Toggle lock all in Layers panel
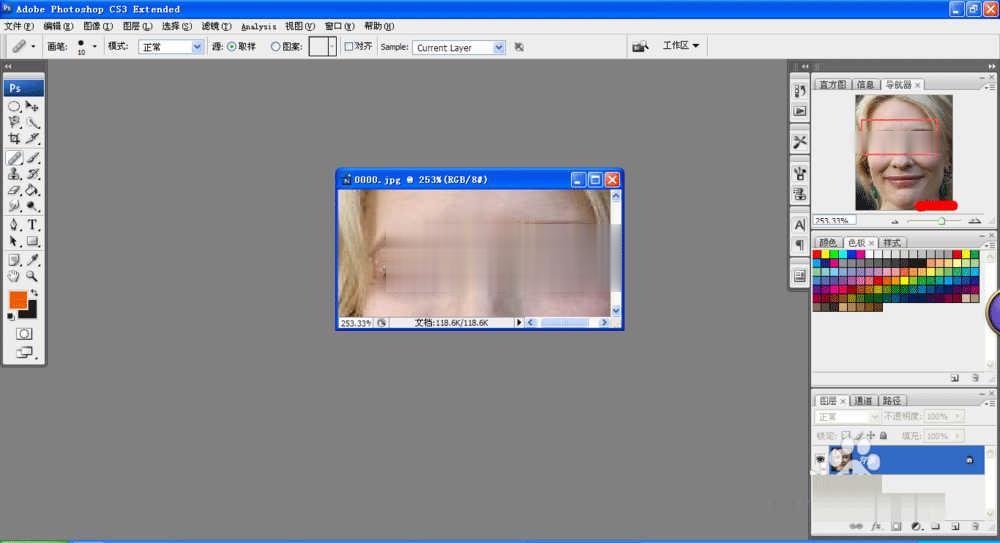The width and height of the screenshot is (1000, 543). (883, 436)
